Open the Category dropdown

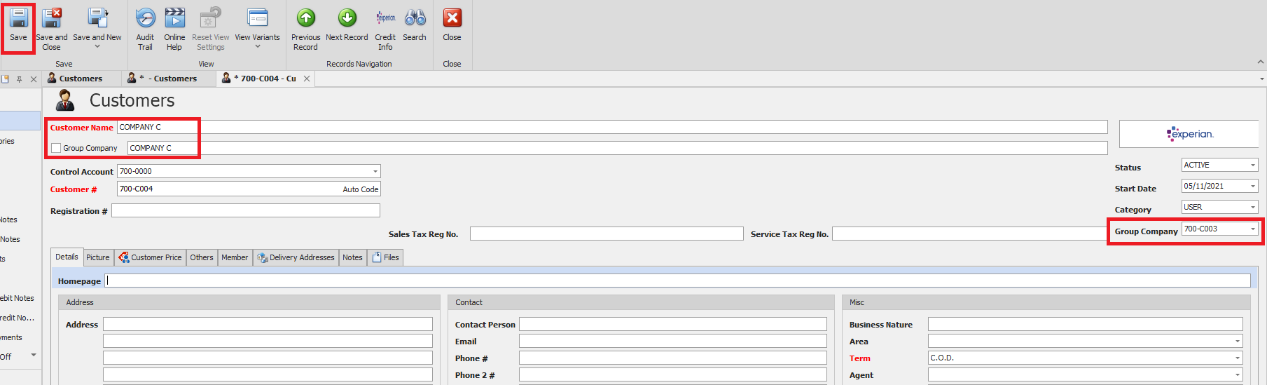coord(1253,208)
